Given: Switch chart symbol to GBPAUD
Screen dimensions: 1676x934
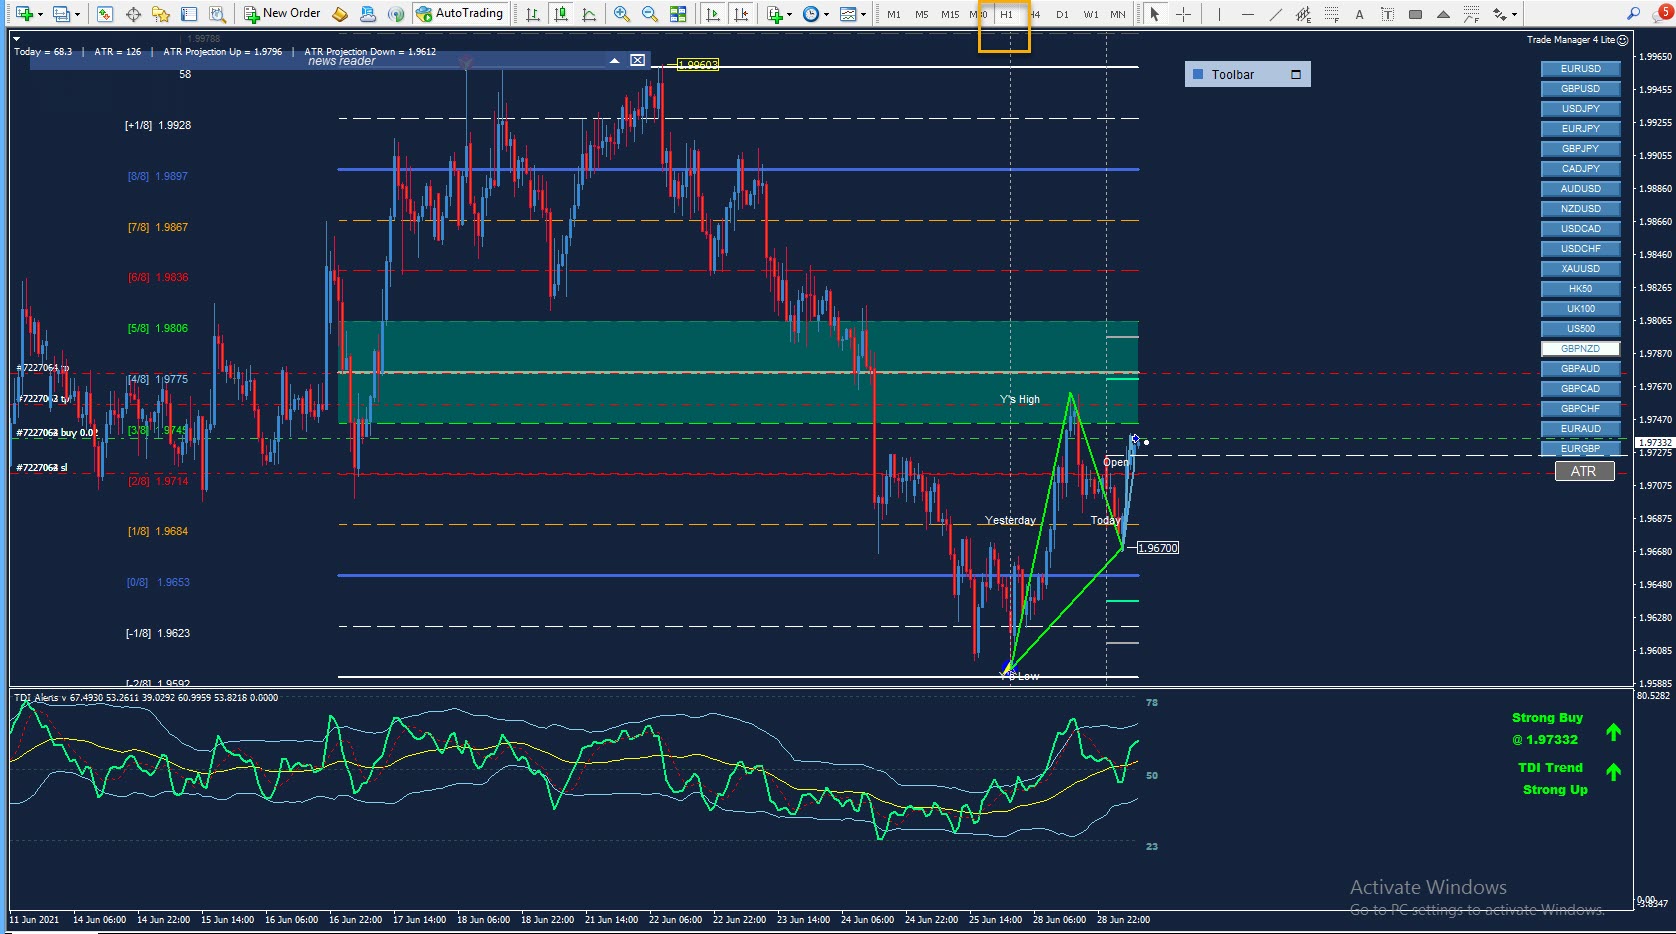Looking at the screenshot, I should pyautogui.click(x=1581, y=369).
